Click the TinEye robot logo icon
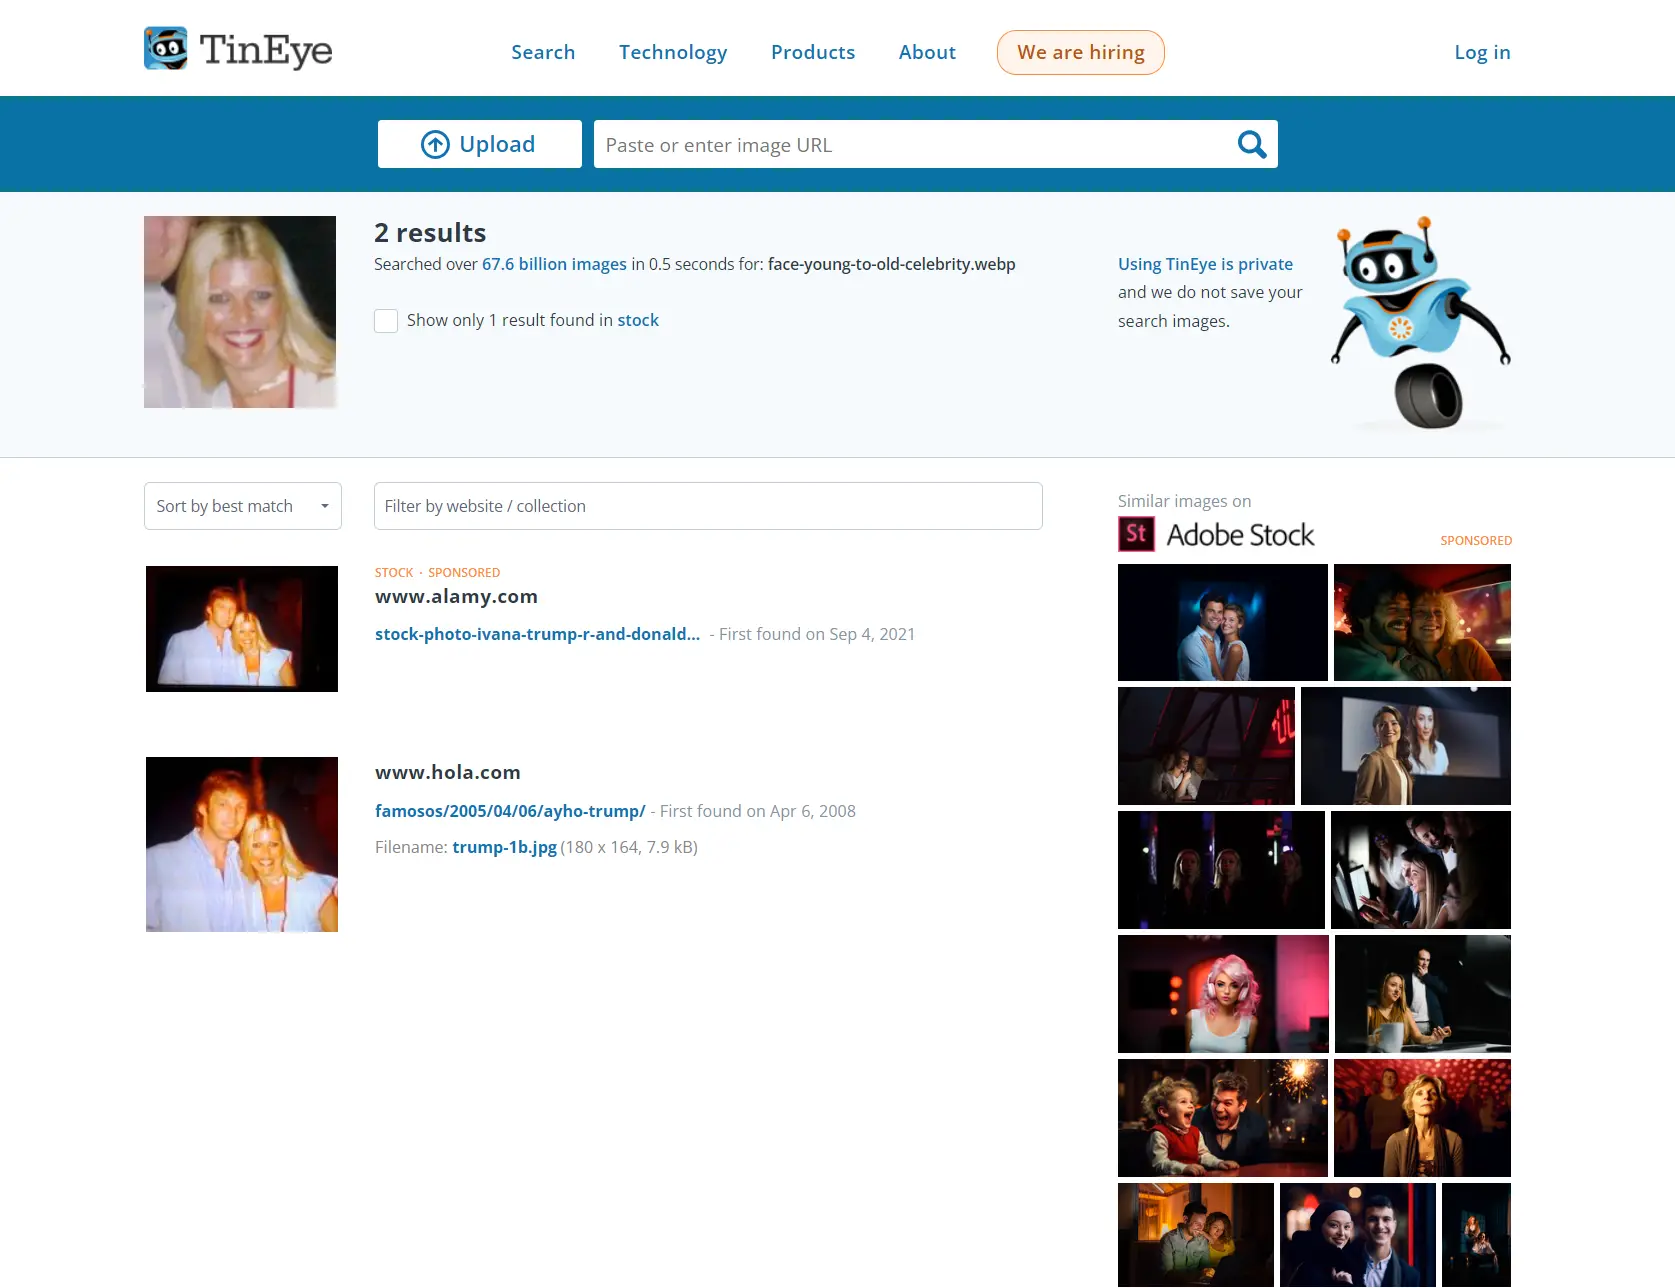1675x1288 pixels. [x=165, y=49]
